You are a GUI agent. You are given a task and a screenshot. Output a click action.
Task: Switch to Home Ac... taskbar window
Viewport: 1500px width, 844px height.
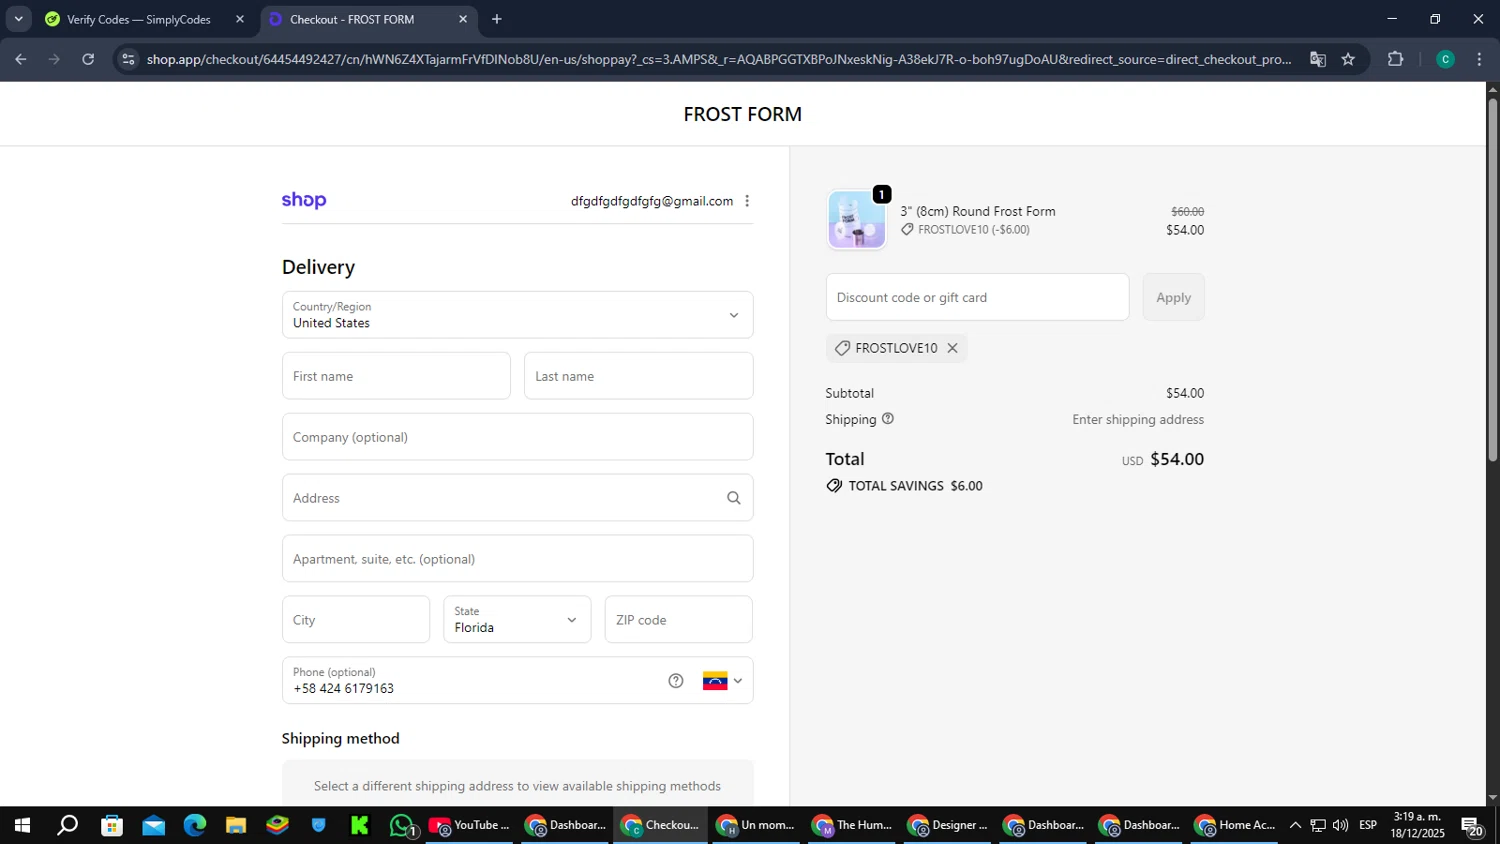click(1236, 825)
